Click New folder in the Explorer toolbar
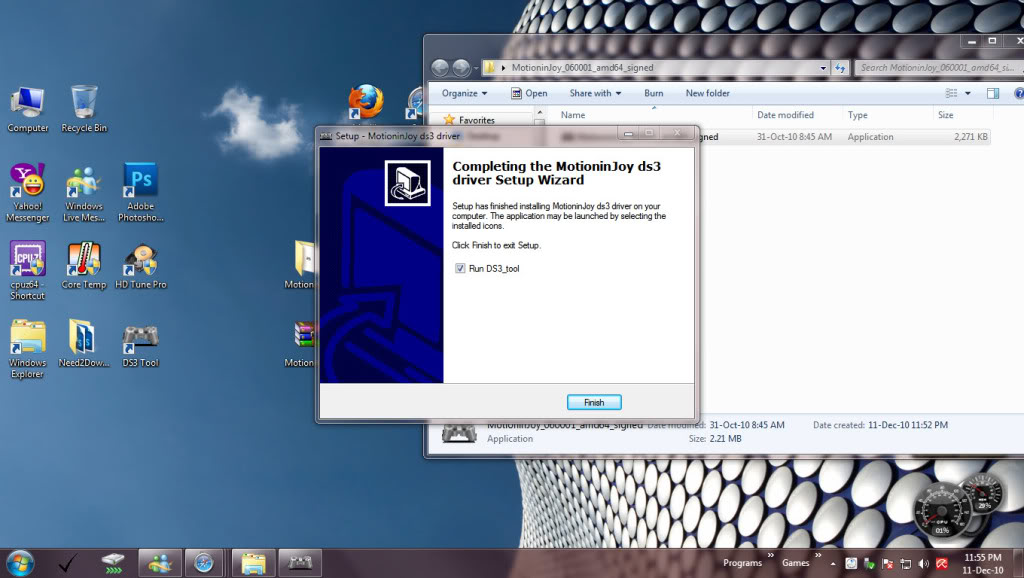The width and height of the screenshot is (1024, 578). click(x=707, y=93)
